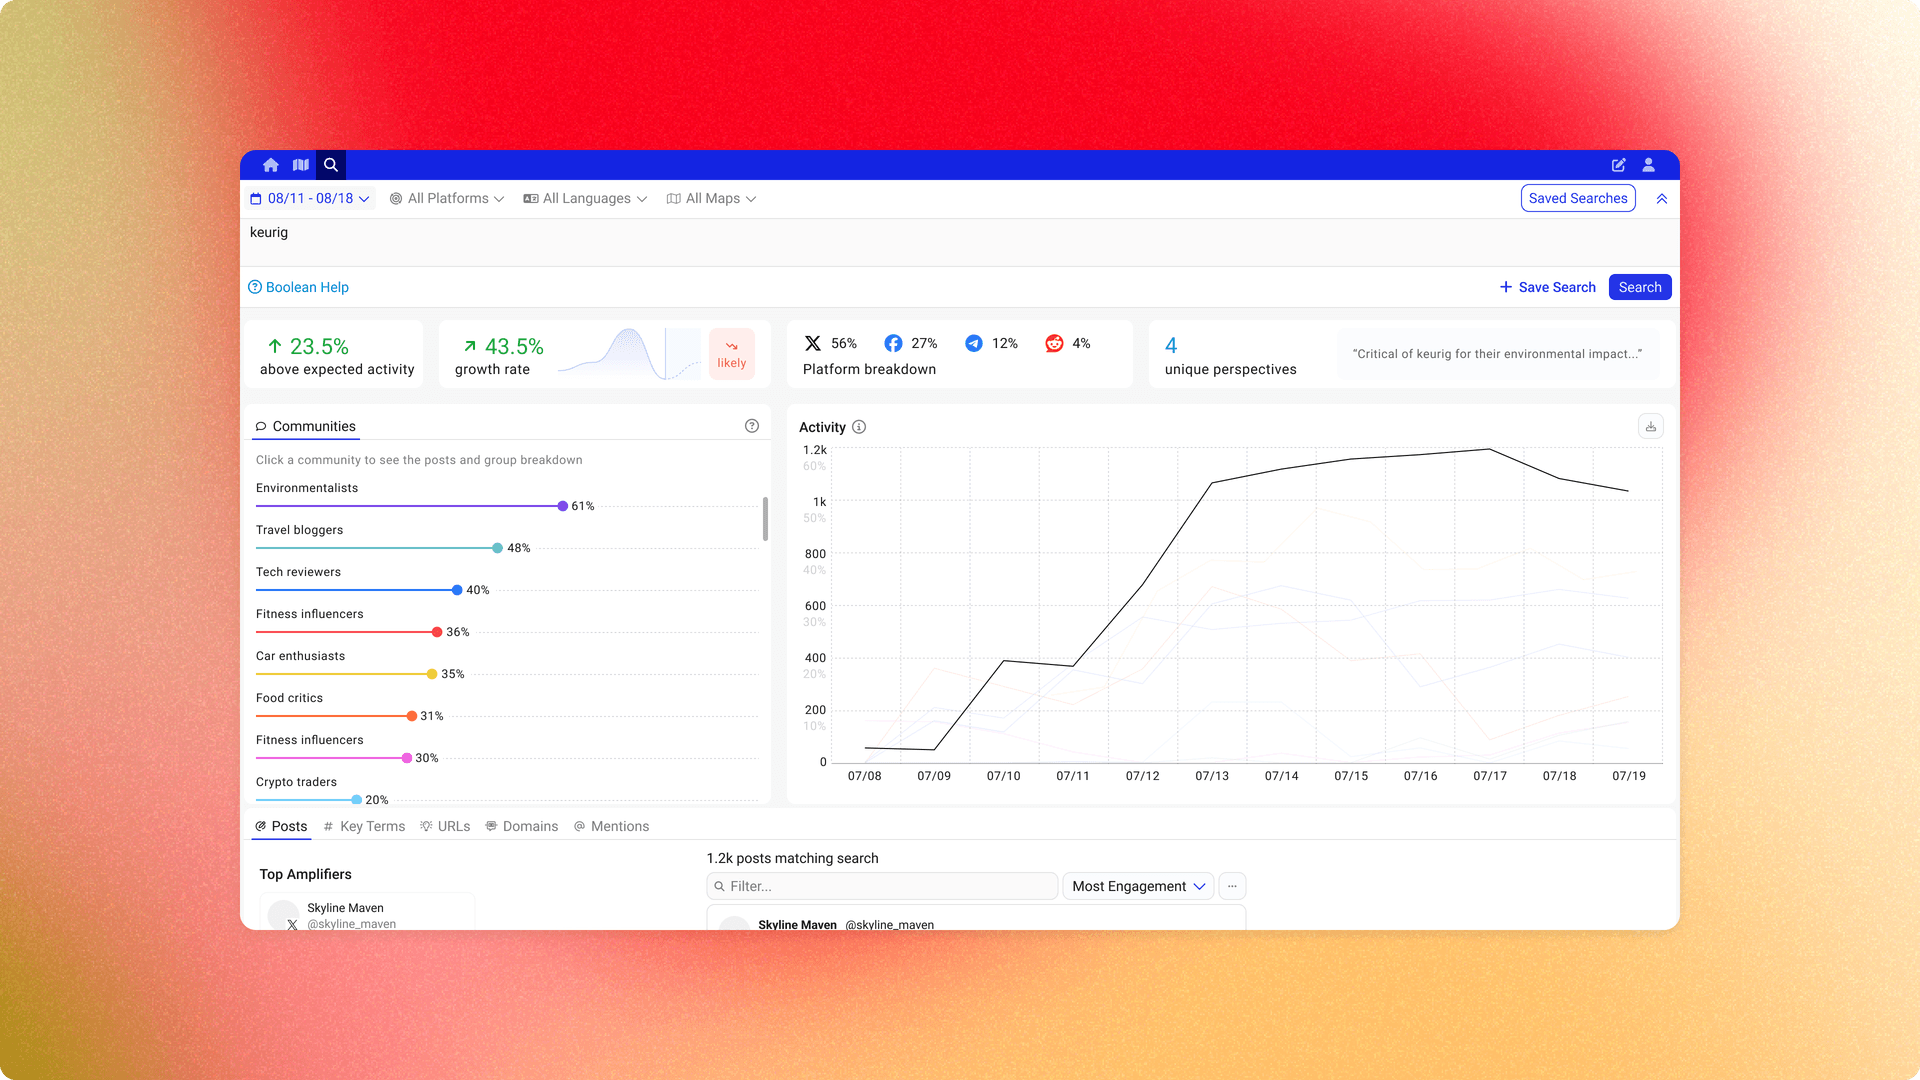
Task: Click the blue Search button
Action: (x=1639, y=287)
